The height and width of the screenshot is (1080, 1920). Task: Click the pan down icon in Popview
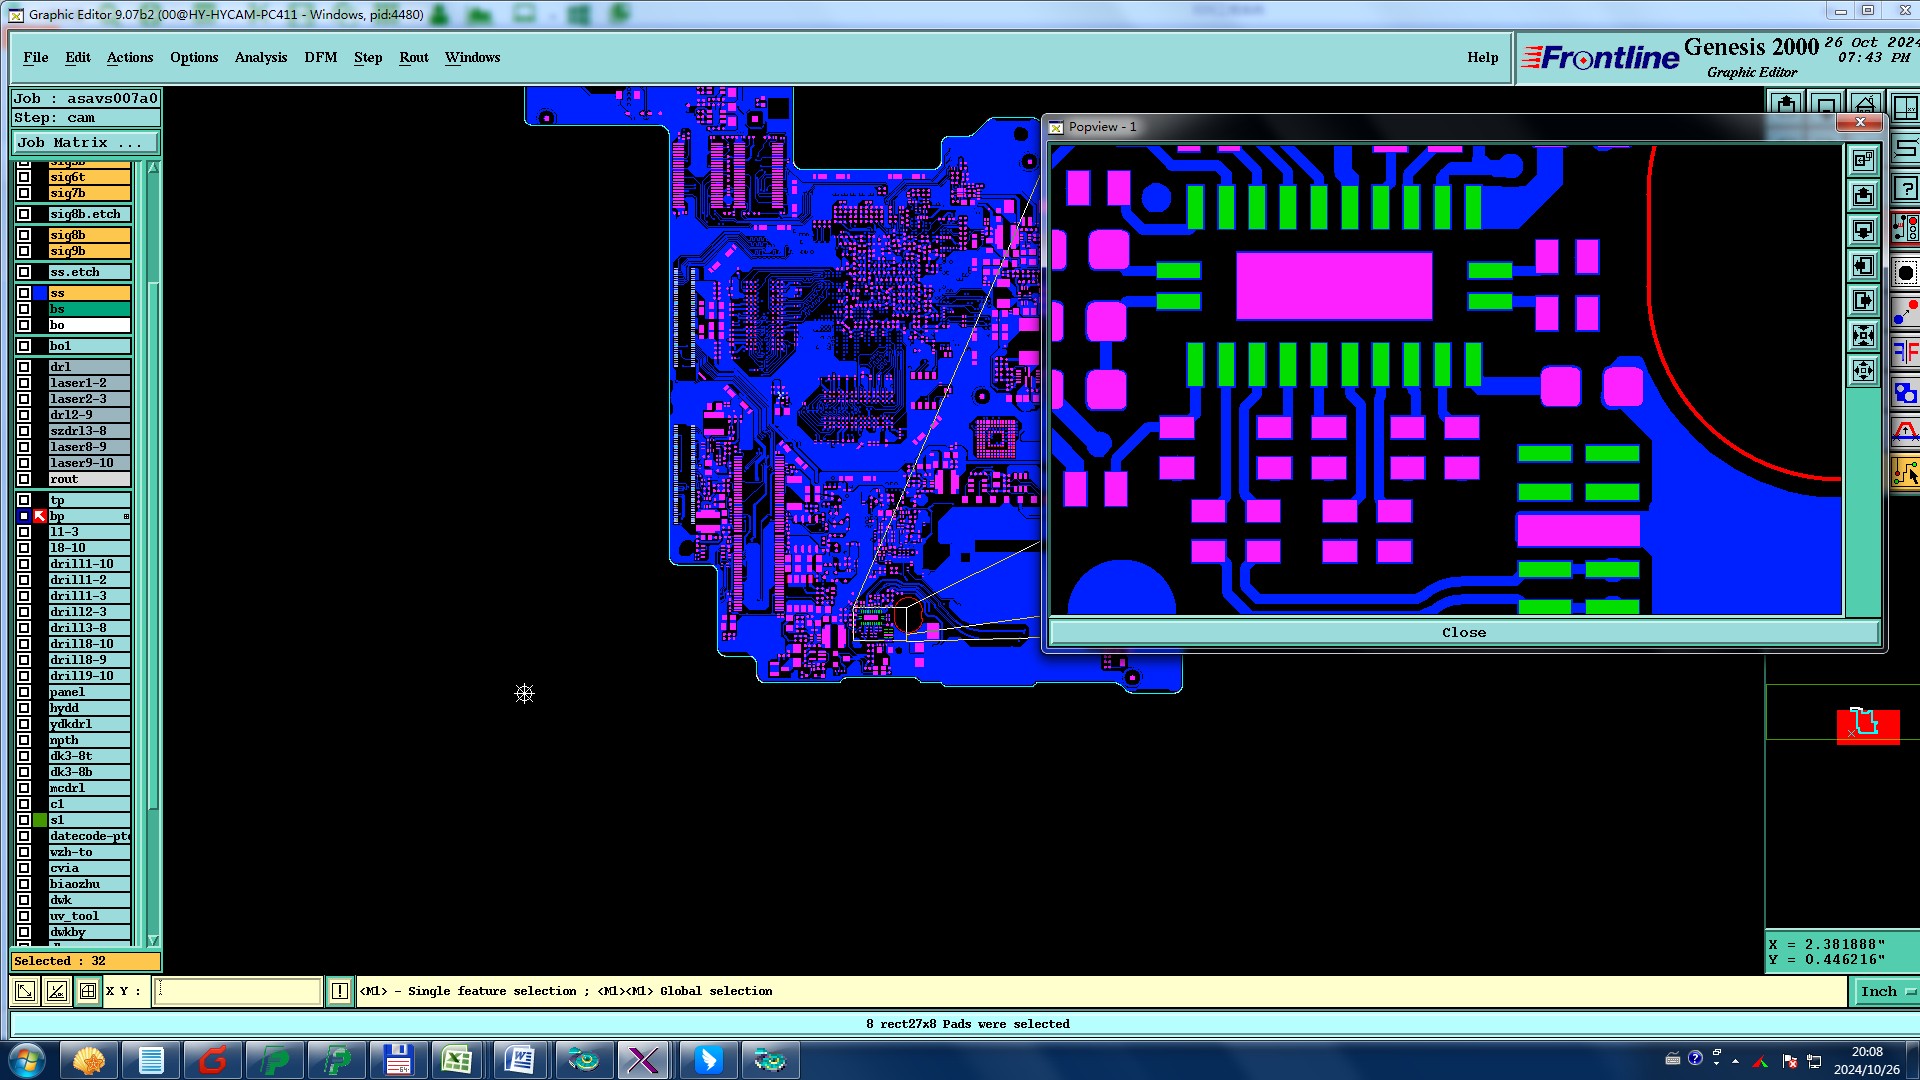pyautogui.click(x=1863, y=231)
